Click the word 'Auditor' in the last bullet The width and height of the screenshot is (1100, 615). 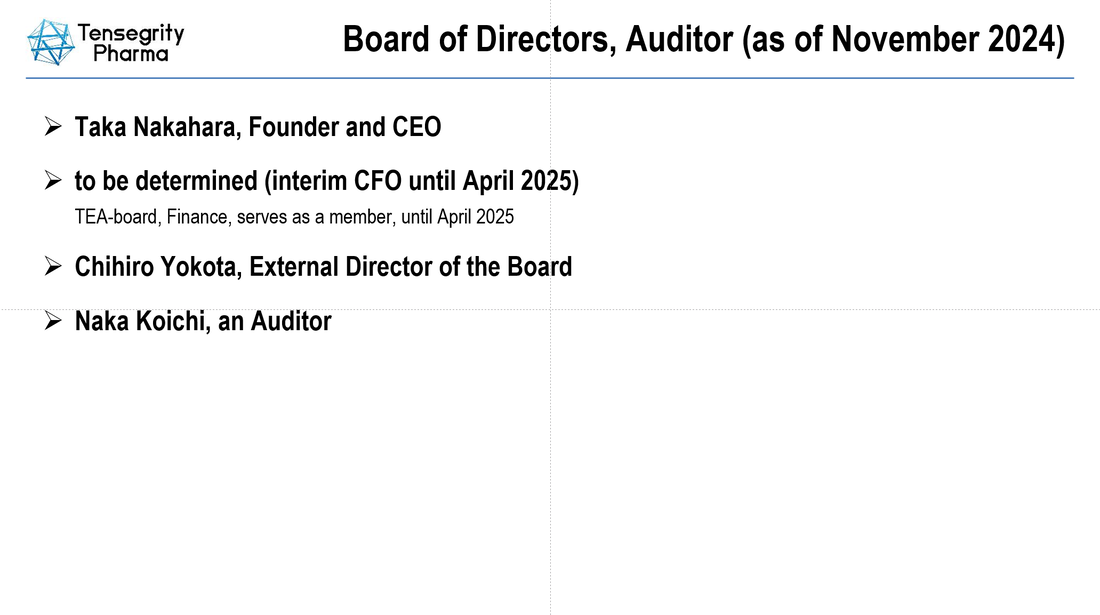coord(291,321)
